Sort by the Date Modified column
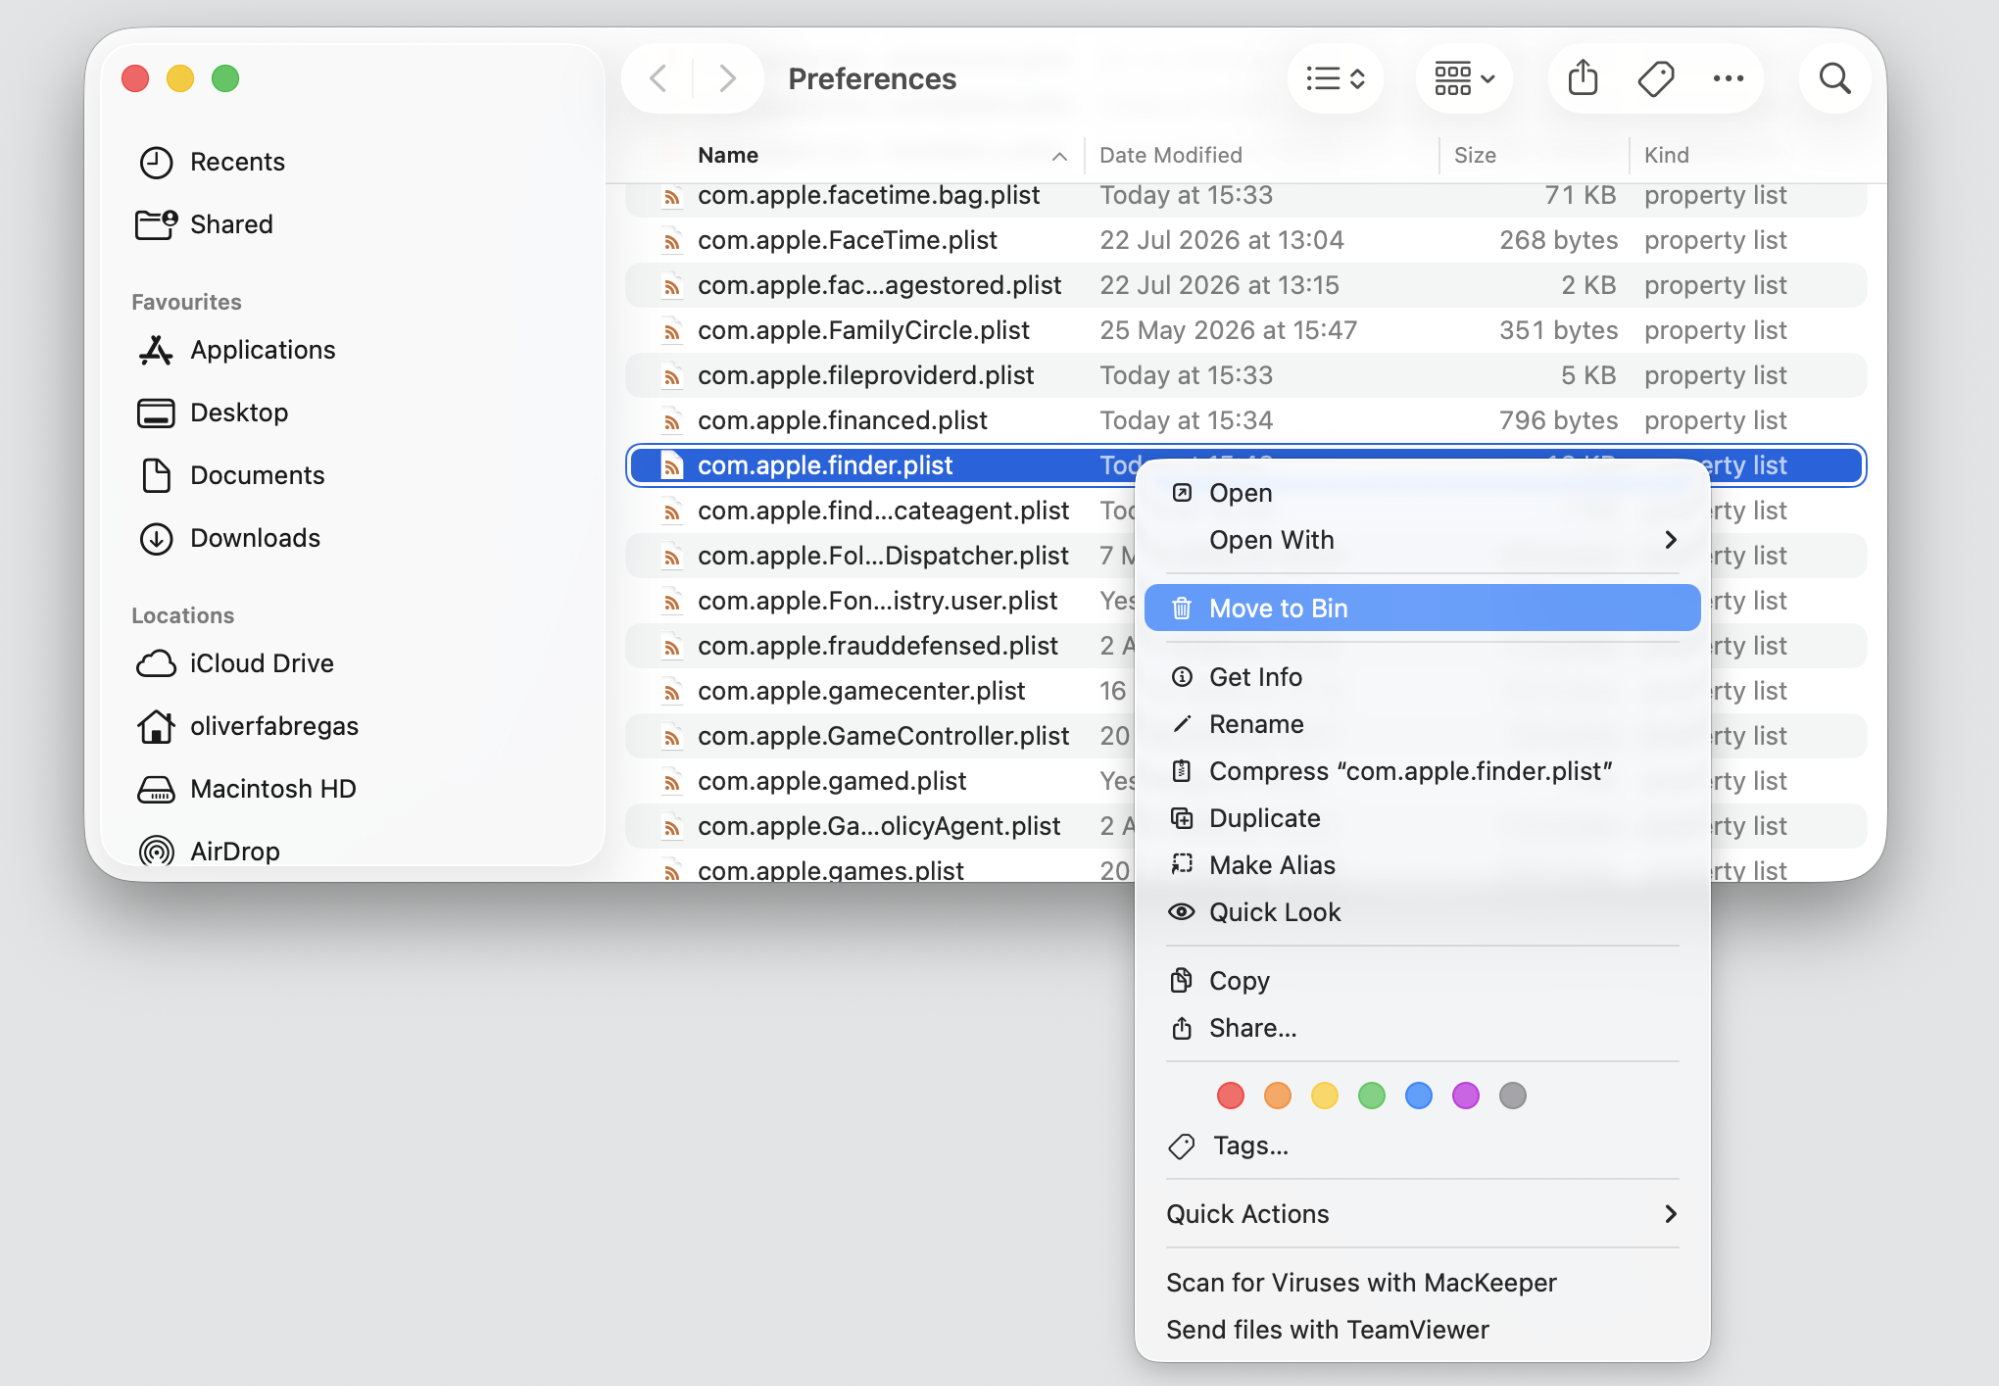The width and height of the screenshot is (1999, 1386). pyautogui.click(x=1170, y=155)
